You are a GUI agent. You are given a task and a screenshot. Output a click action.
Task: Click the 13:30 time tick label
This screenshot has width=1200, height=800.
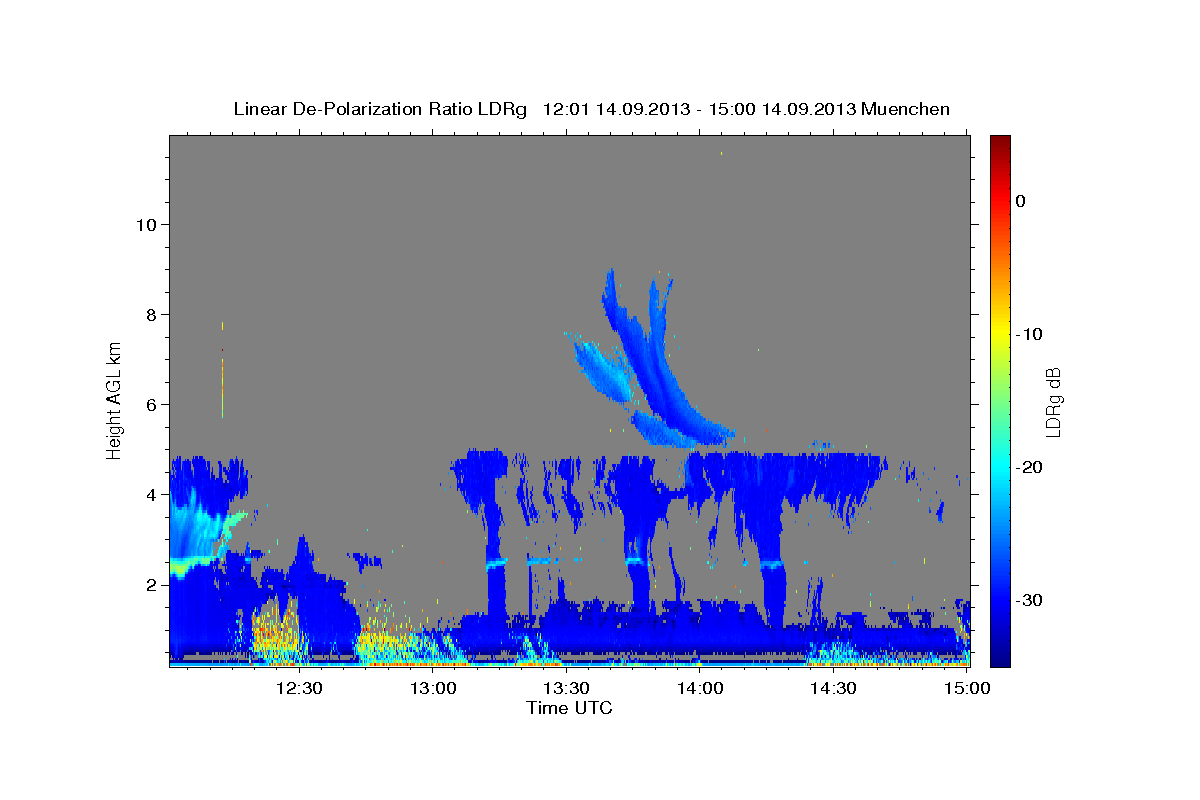[x=566, y=688]
